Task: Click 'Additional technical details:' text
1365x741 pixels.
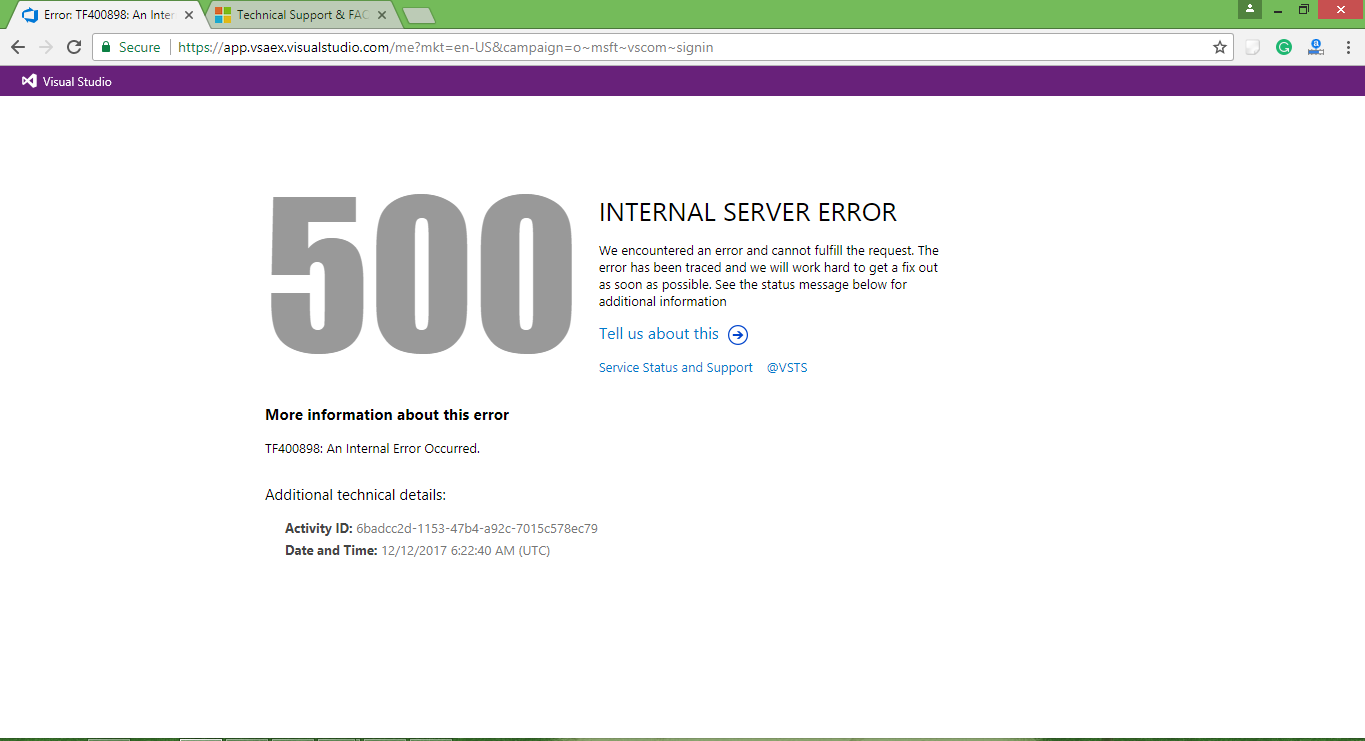Action: point(355,495)
